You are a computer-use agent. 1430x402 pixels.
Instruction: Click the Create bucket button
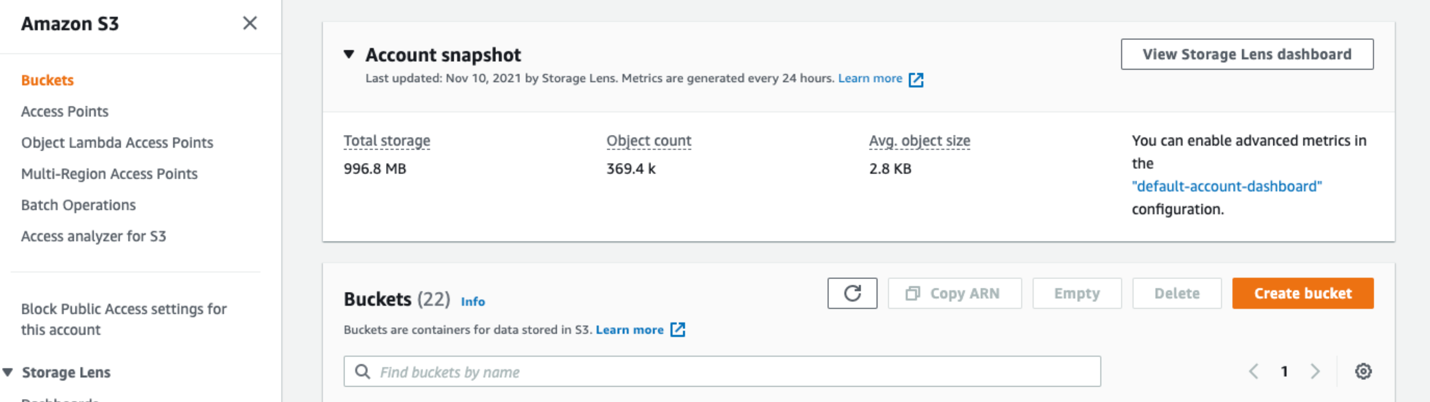click(1302, 293)
